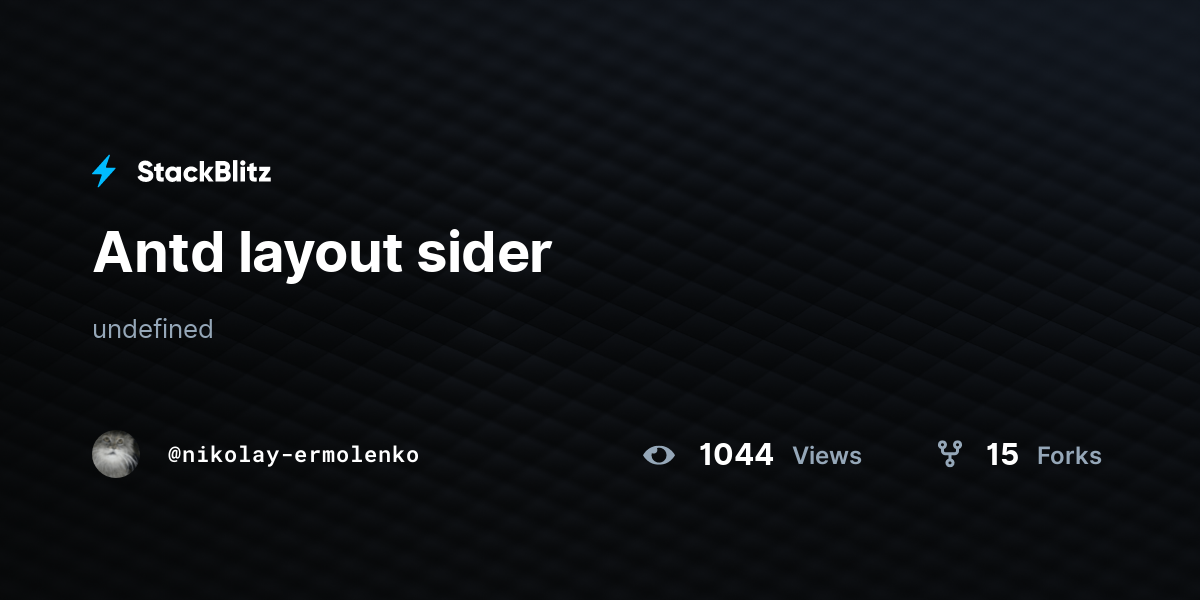Open the user avatar image
The height and width of the screenshot is (600, 1200).
[115, 454]
